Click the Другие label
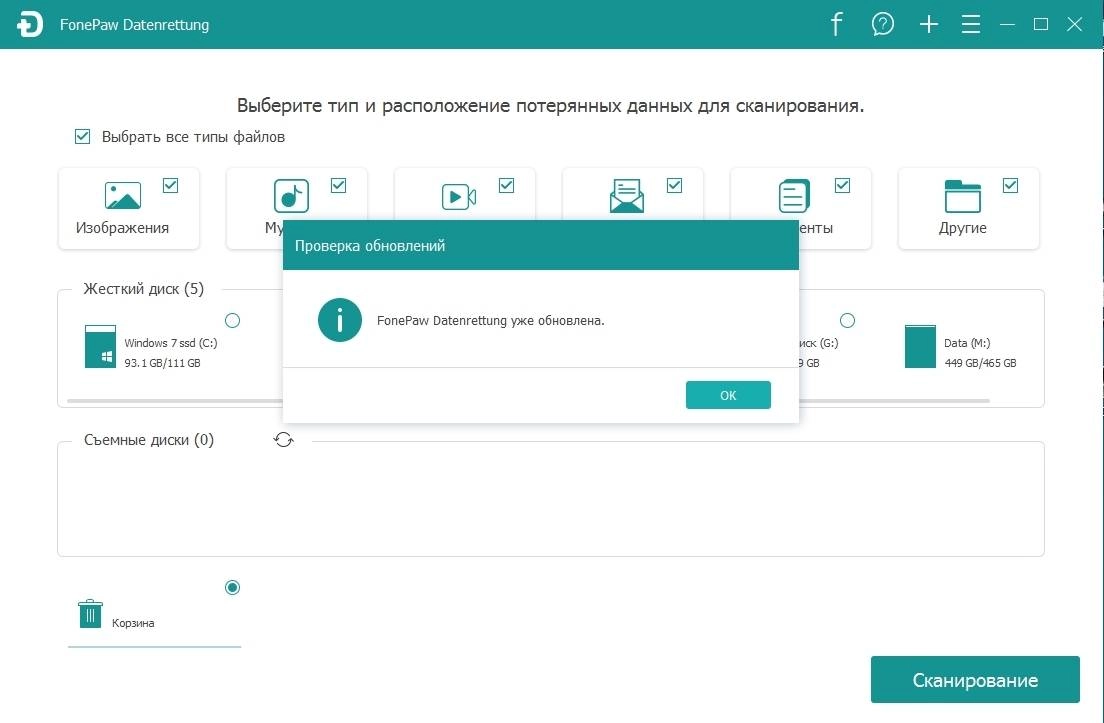This screenshot has height=723, width=1104. click(x=962, y=228)
